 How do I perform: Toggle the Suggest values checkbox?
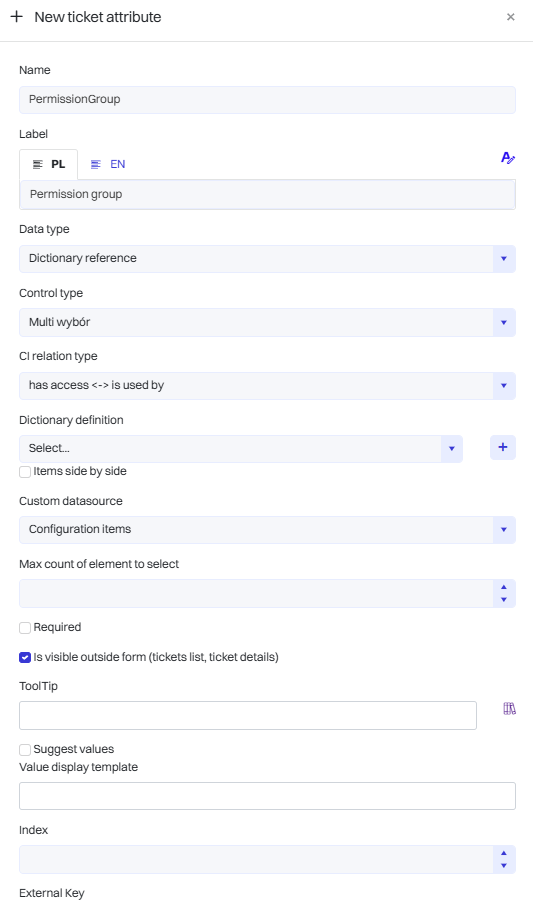coord(25,750)
